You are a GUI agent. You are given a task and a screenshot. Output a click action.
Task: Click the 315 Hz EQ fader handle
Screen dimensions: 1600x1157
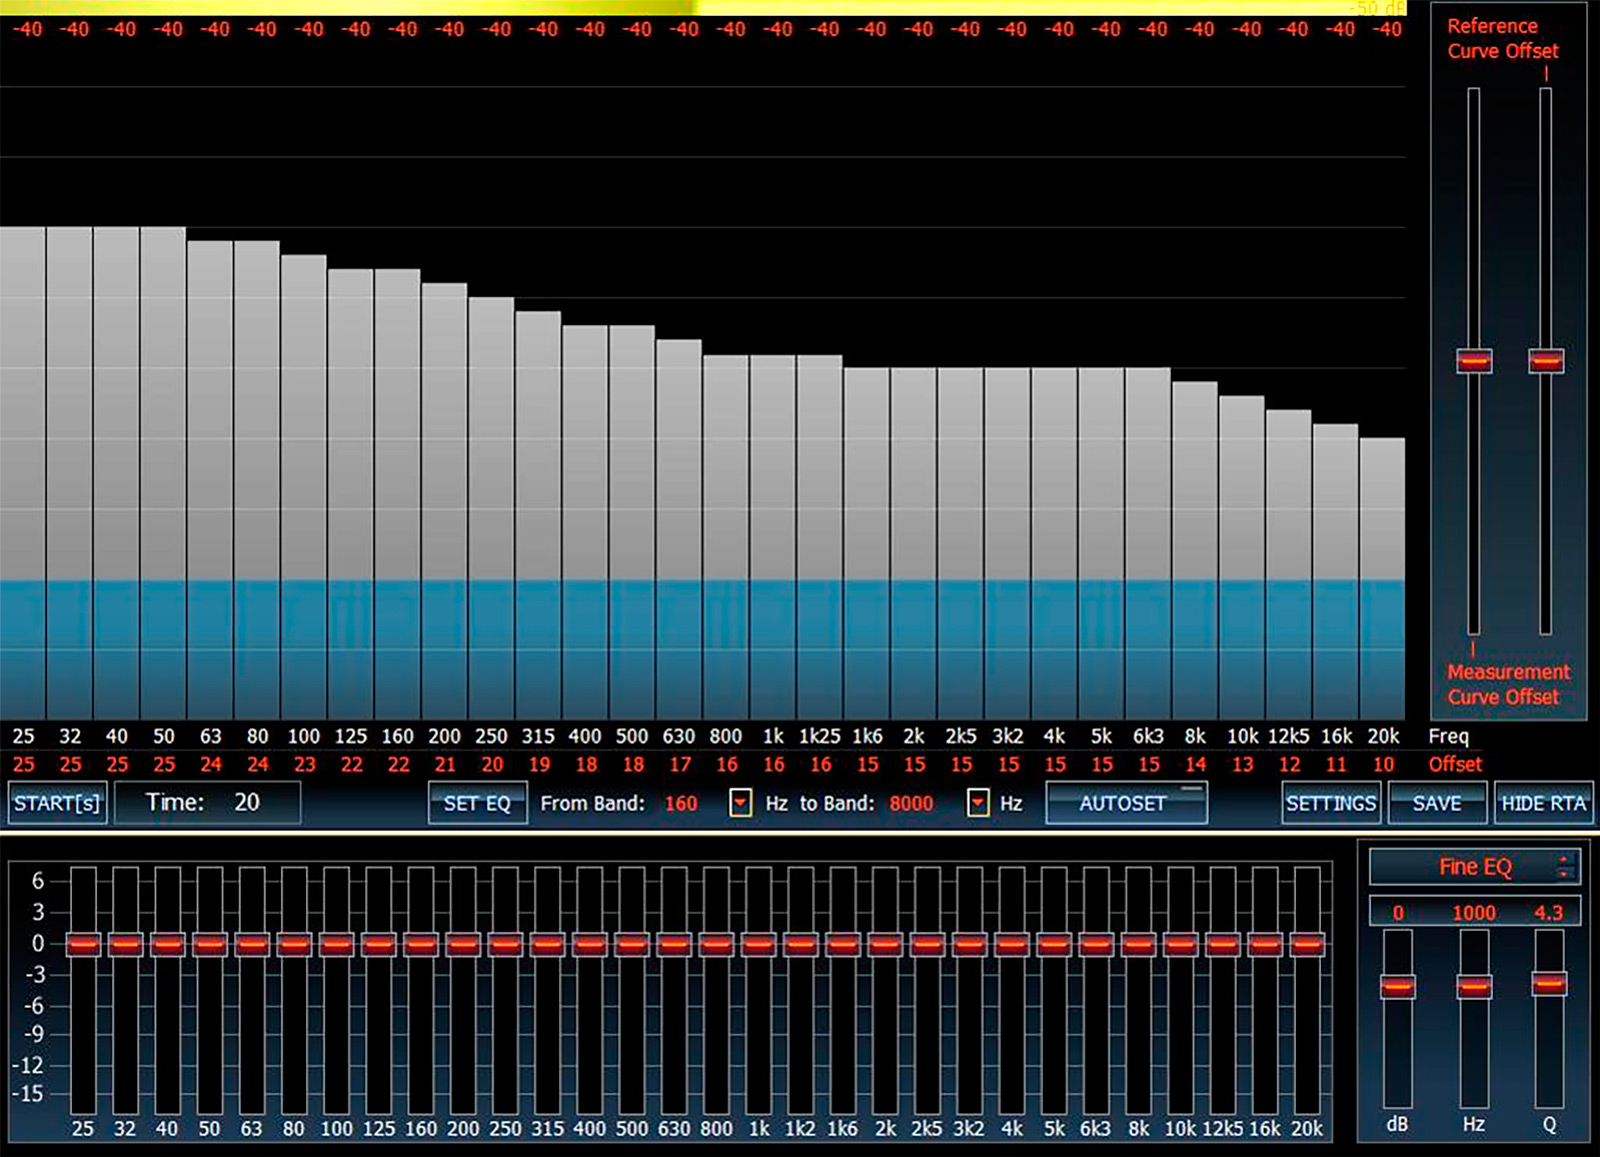pyautogui.click(x=547, y=943)
